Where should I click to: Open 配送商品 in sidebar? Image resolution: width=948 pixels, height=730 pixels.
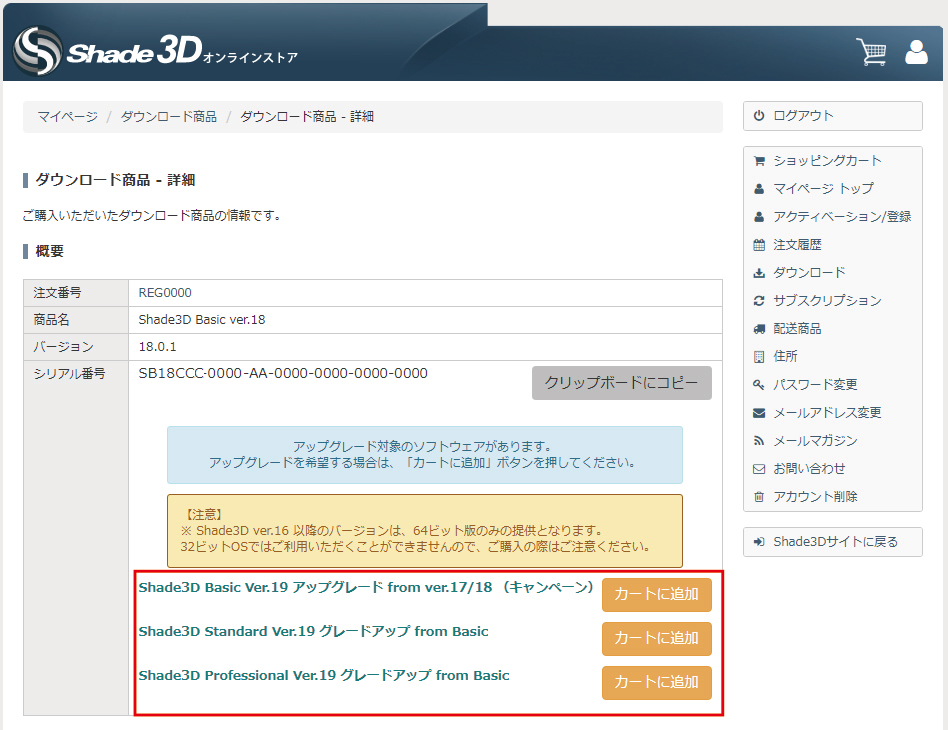pyautogui.click(x=797, y=329)
